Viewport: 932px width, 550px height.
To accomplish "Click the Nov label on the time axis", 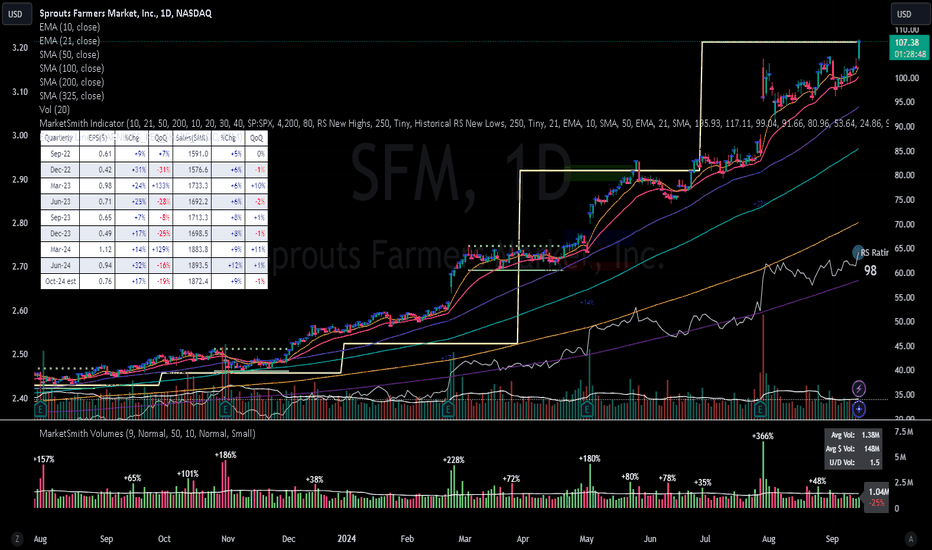I will (x=228, y=539).
